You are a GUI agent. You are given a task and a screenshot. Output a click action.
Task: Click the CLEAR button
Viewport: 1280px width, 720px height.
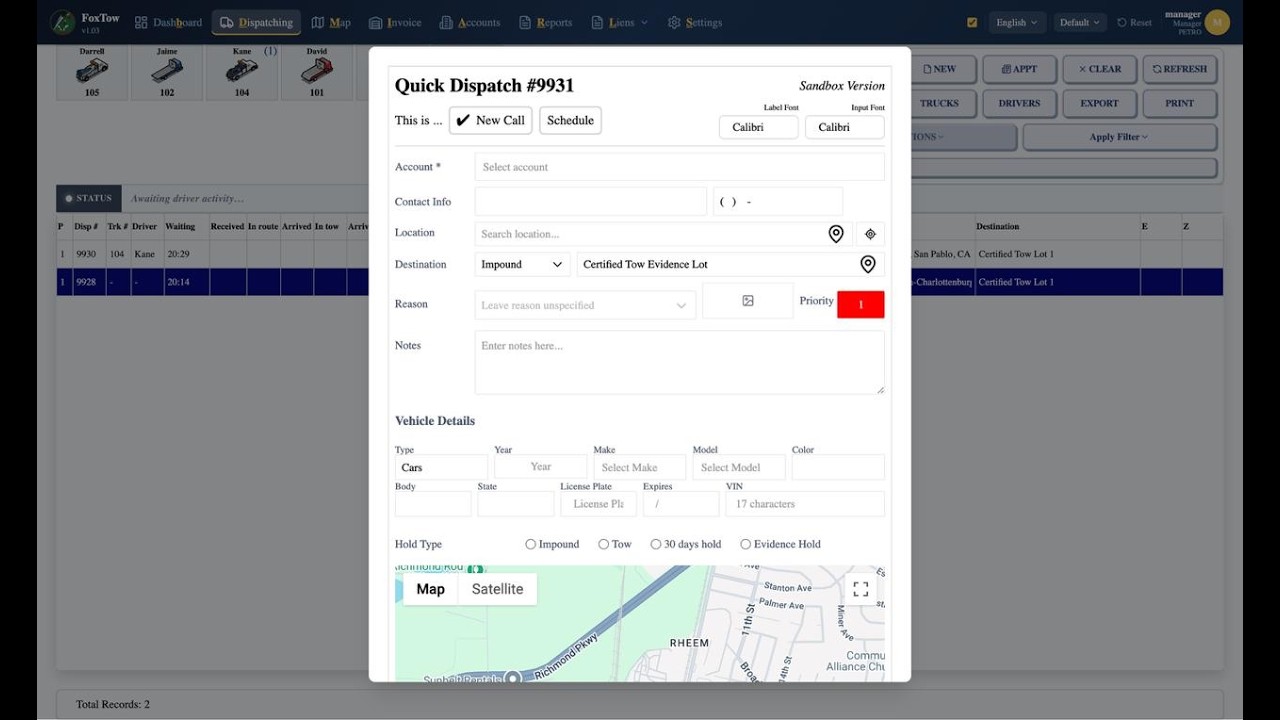pos(1099,69)
